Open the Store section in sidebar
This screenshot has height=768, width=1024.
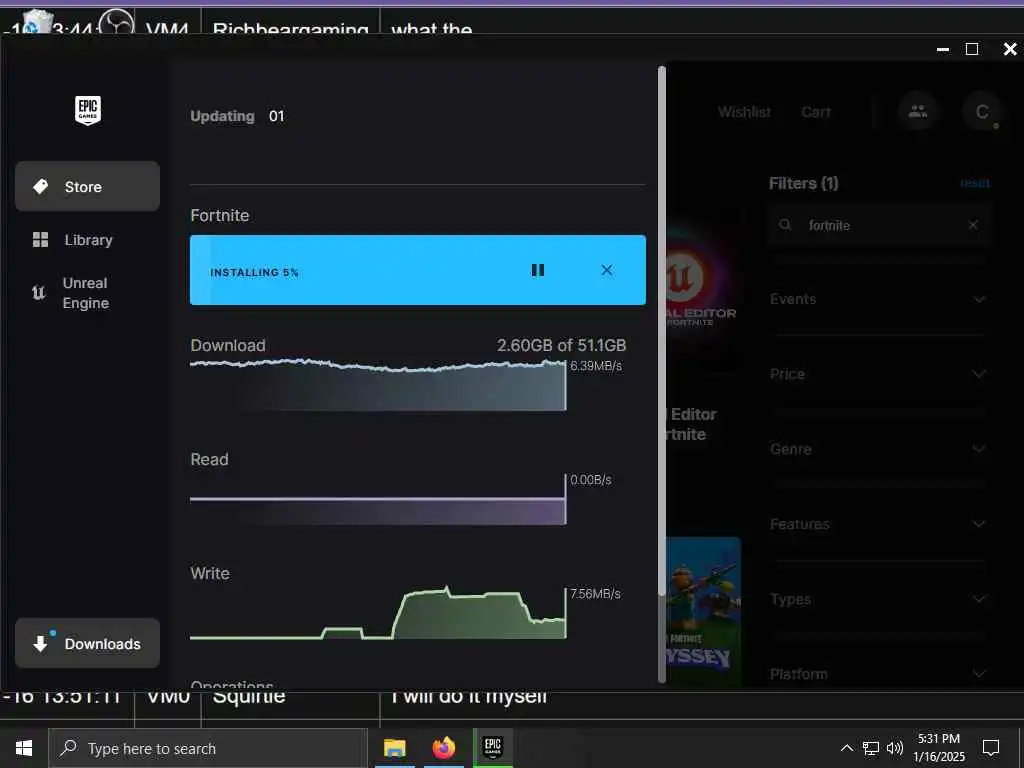(88, 187)
